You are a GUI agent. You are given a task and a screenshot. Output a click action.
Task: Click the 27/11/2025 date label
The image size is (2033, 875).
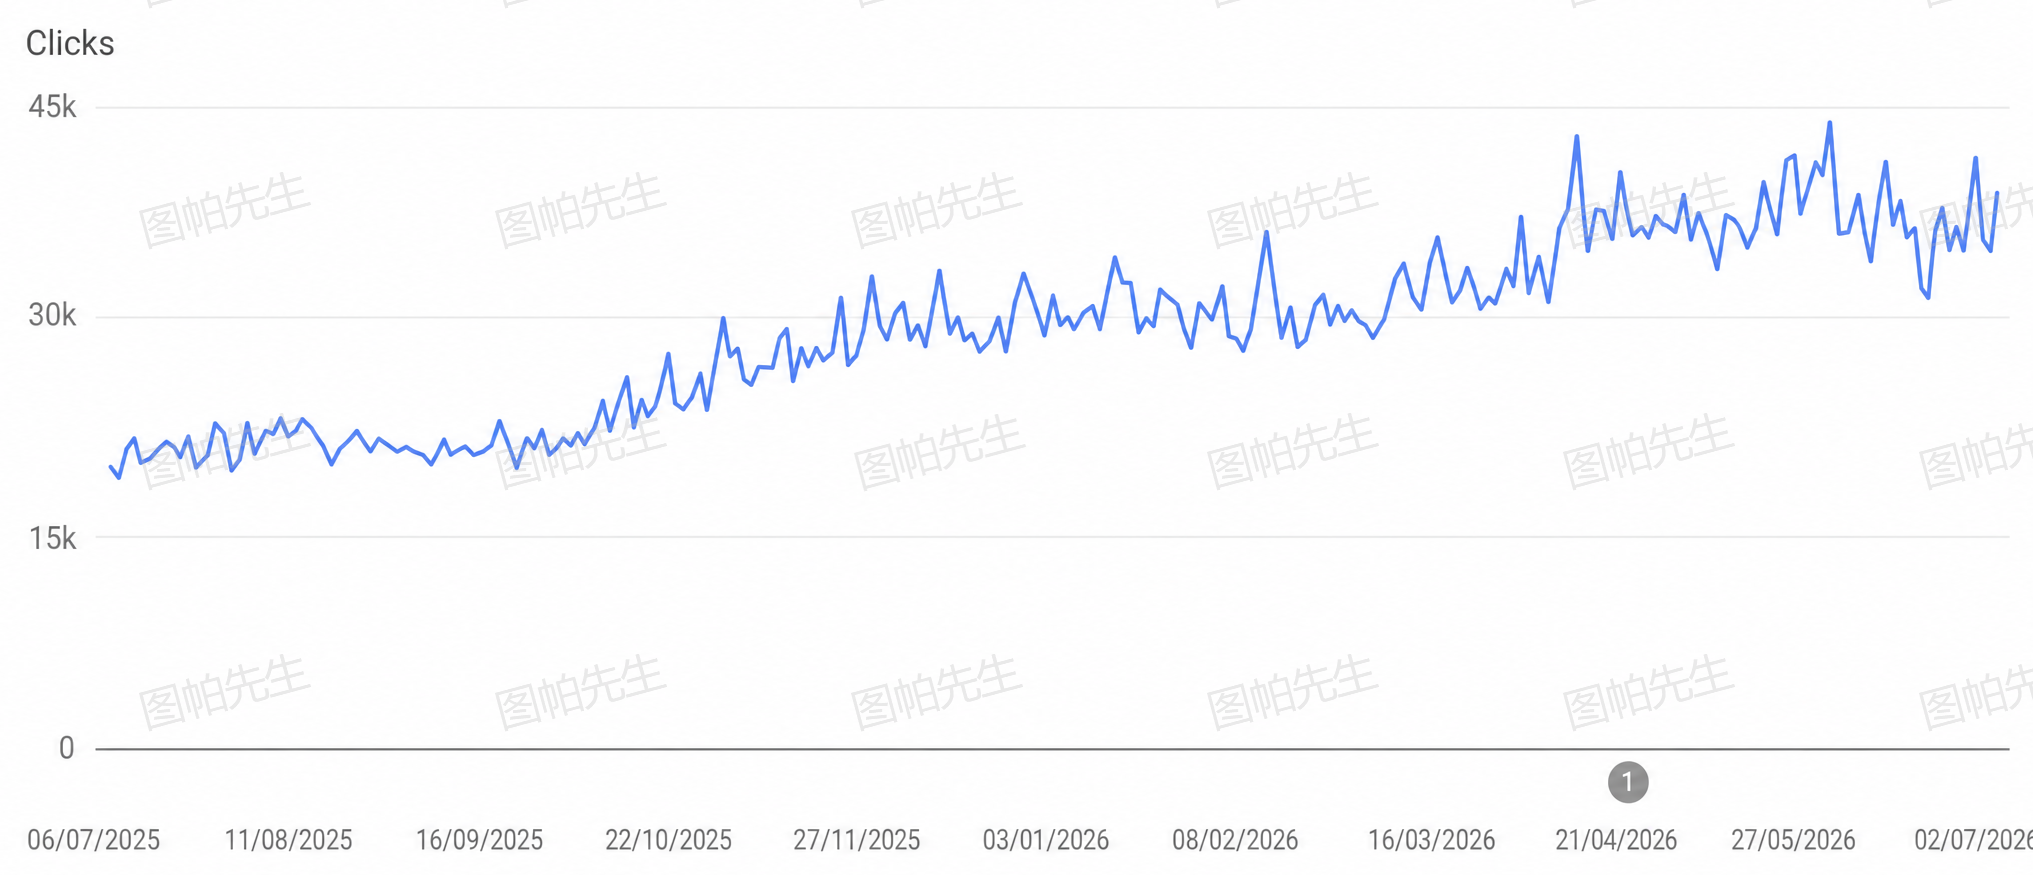(x=856, y=840)
